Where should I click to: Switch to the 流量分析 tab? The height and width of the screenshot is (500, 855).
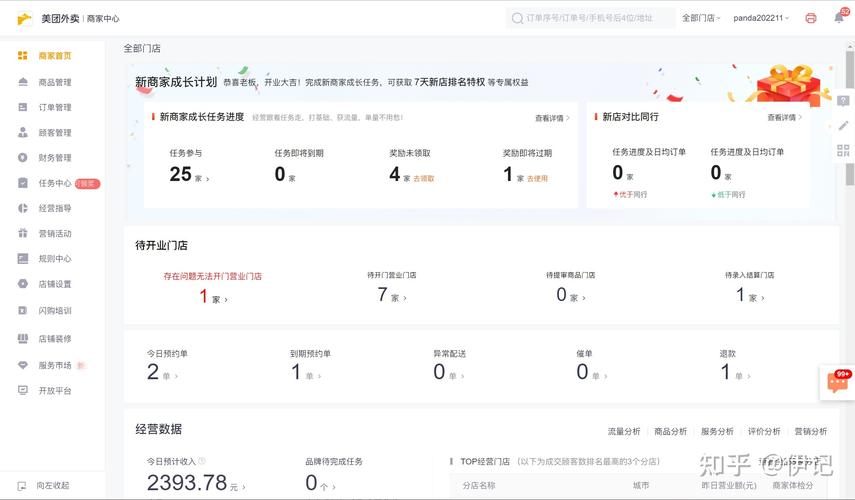pos(624,431)
